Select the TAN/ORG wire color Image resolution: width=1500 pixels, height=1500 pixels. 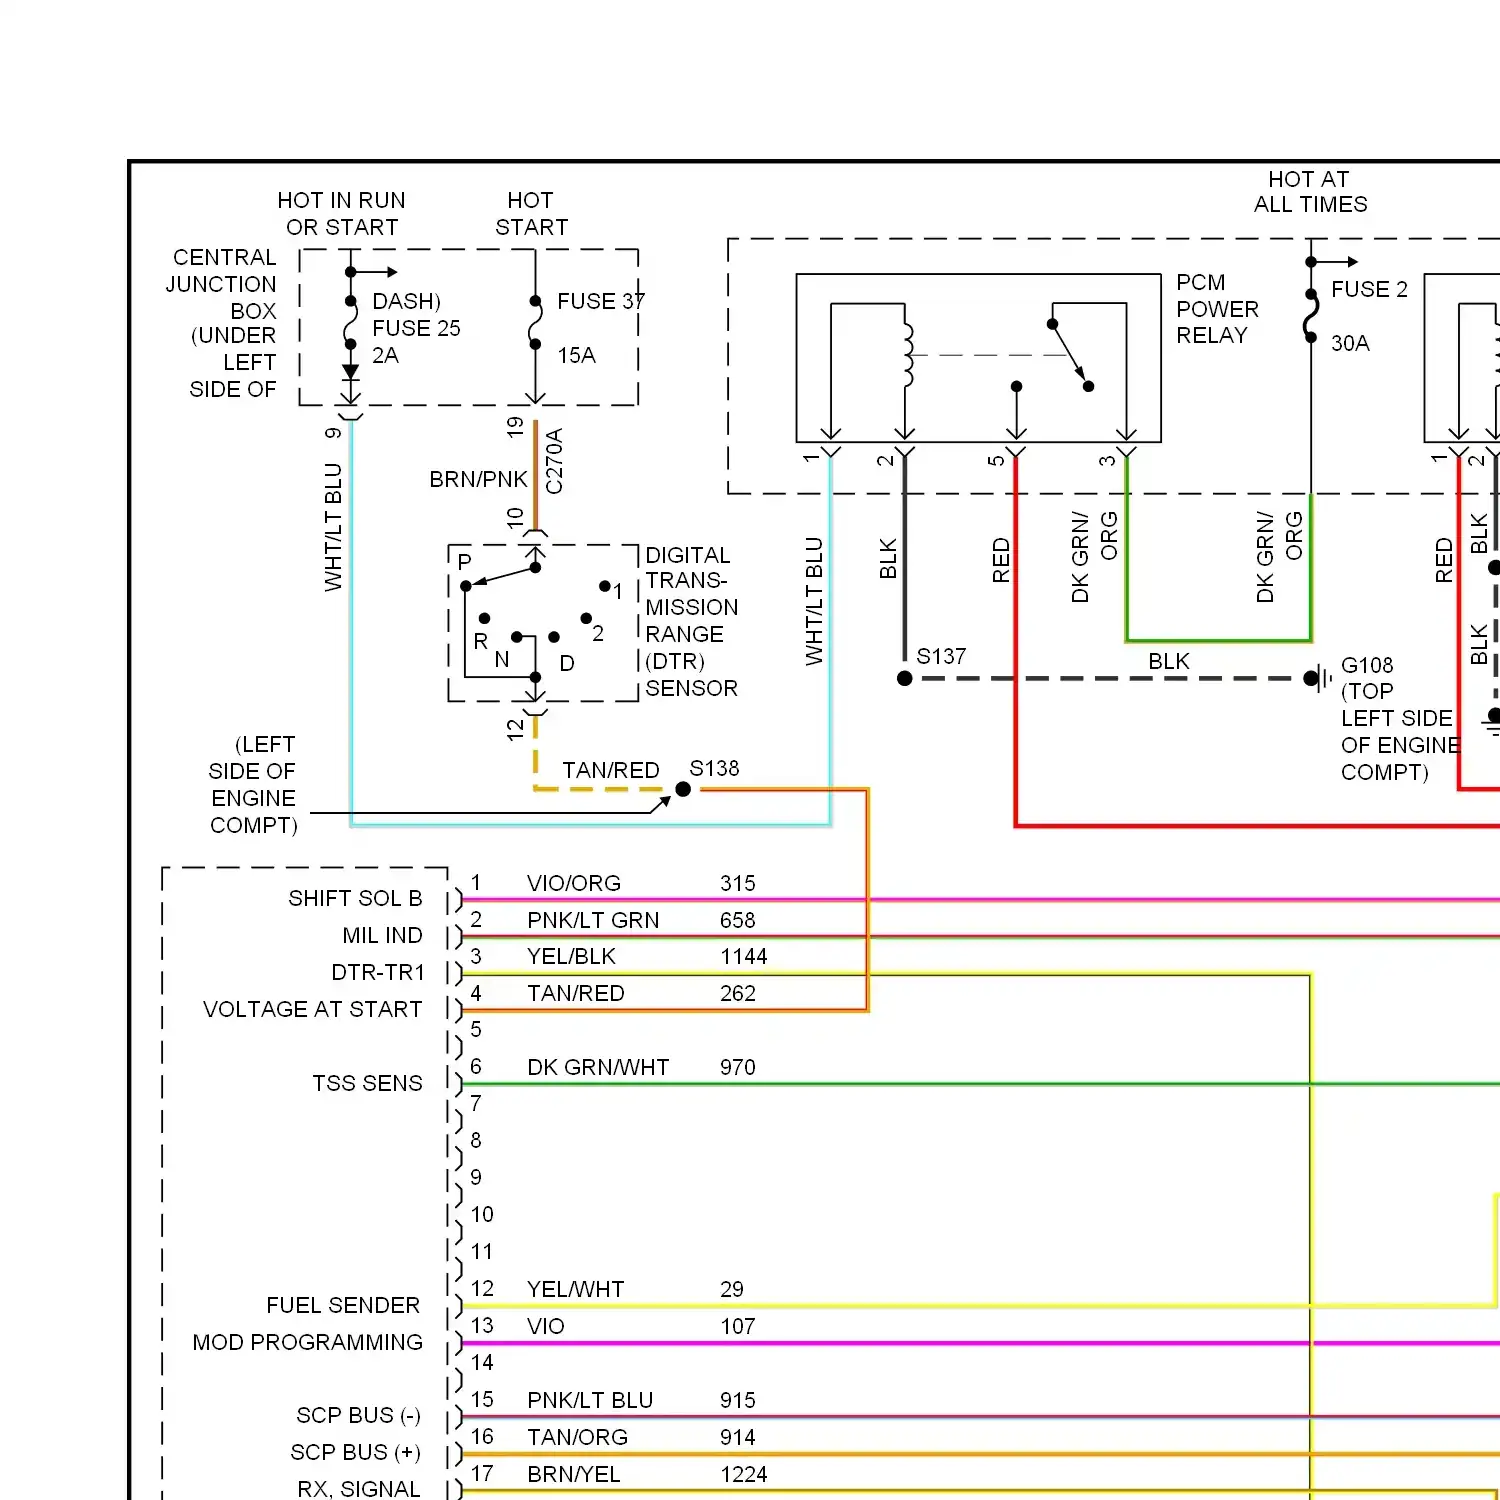578,1437
